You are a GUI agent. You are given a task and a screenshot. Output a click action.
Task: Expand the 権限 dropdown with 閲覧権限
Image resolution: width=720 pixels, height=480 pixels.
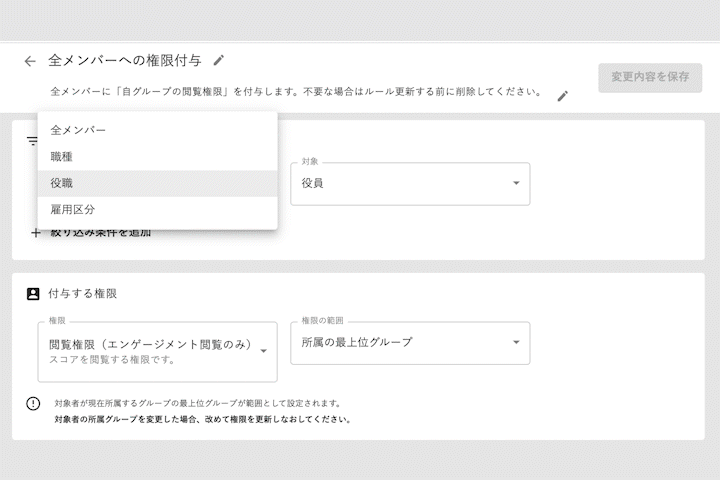(157, 351)
